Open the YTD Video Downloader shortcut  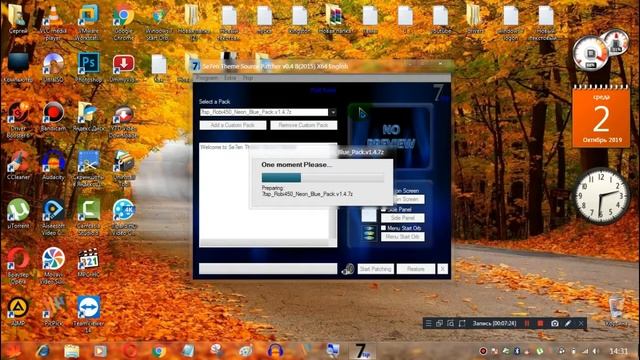[x=124, y=121]
